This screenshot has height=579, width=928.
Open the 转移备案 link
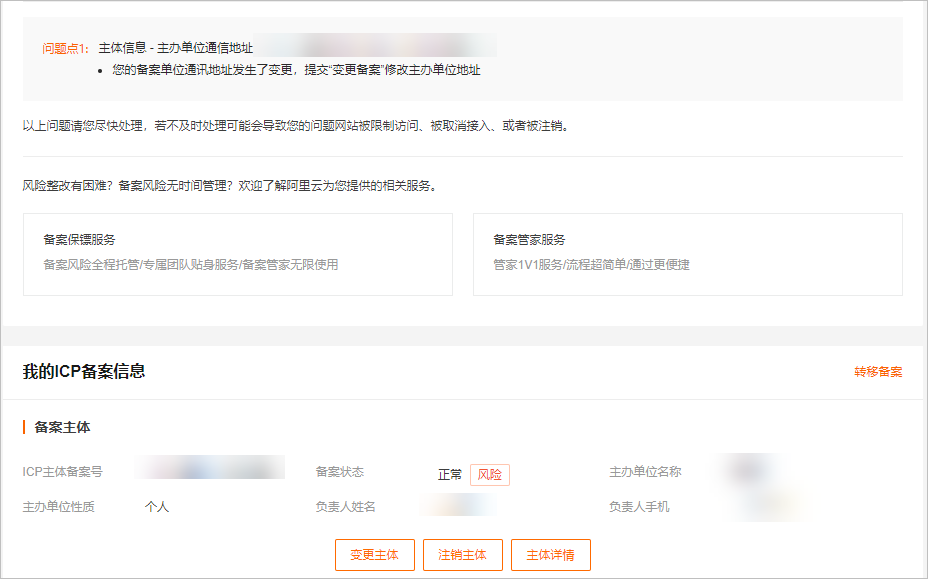point(878,372)
